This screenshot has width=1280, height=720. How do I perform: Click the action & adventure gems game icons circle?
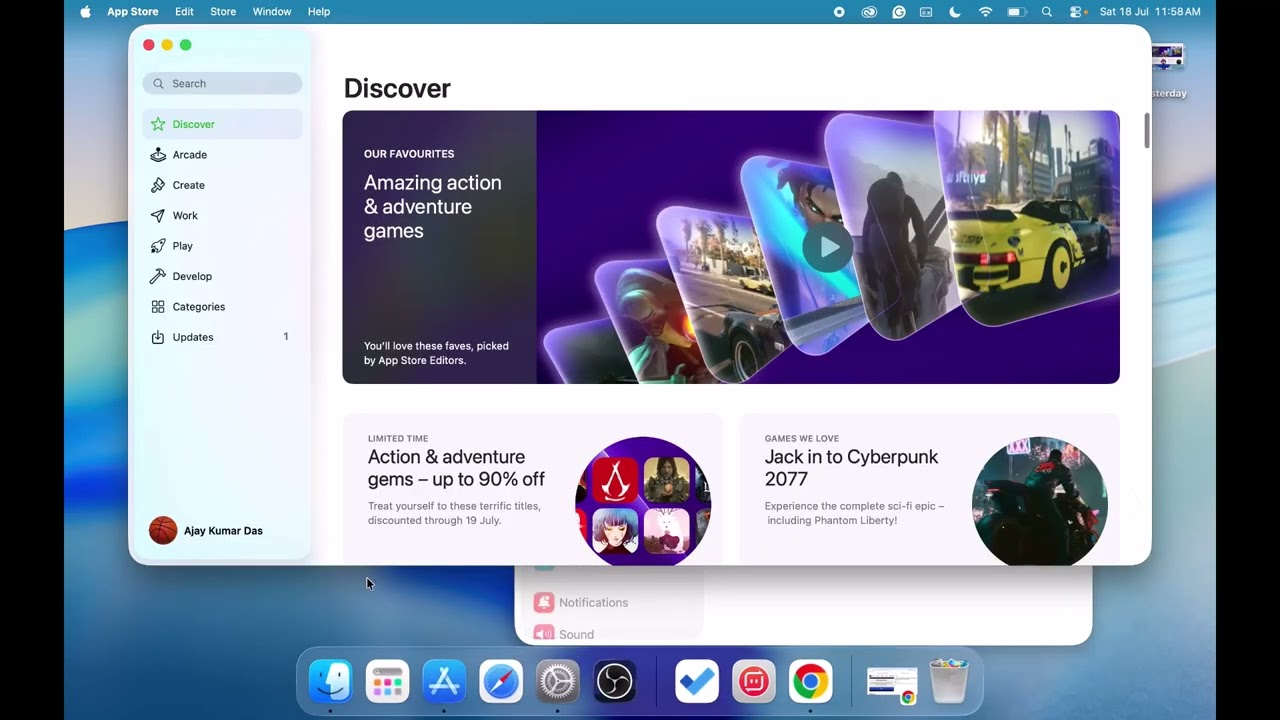click(643, 501)
